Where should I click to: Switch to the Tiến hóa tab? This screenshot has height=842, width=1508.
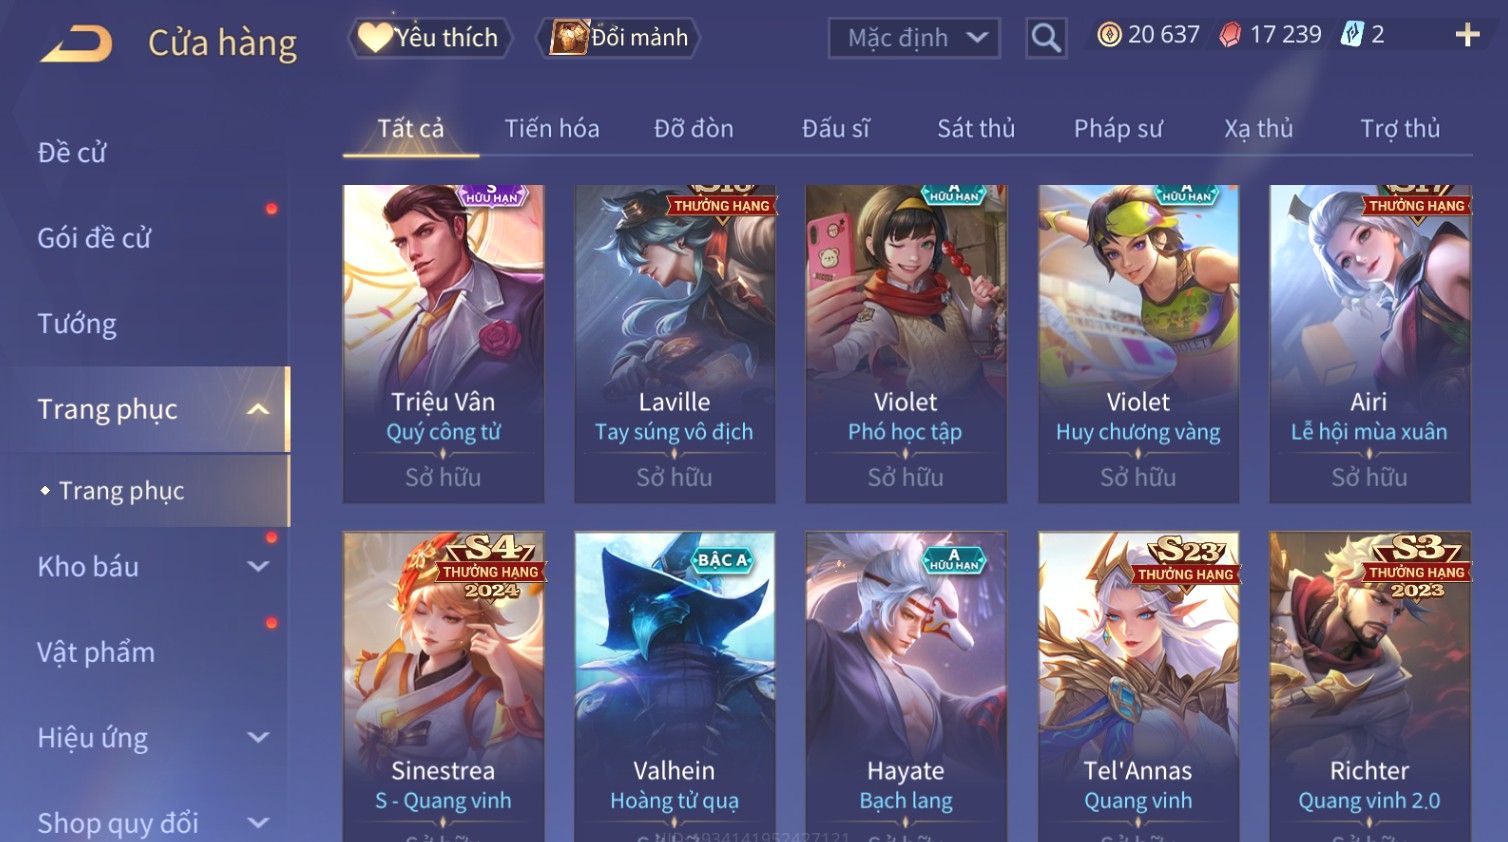552,128
